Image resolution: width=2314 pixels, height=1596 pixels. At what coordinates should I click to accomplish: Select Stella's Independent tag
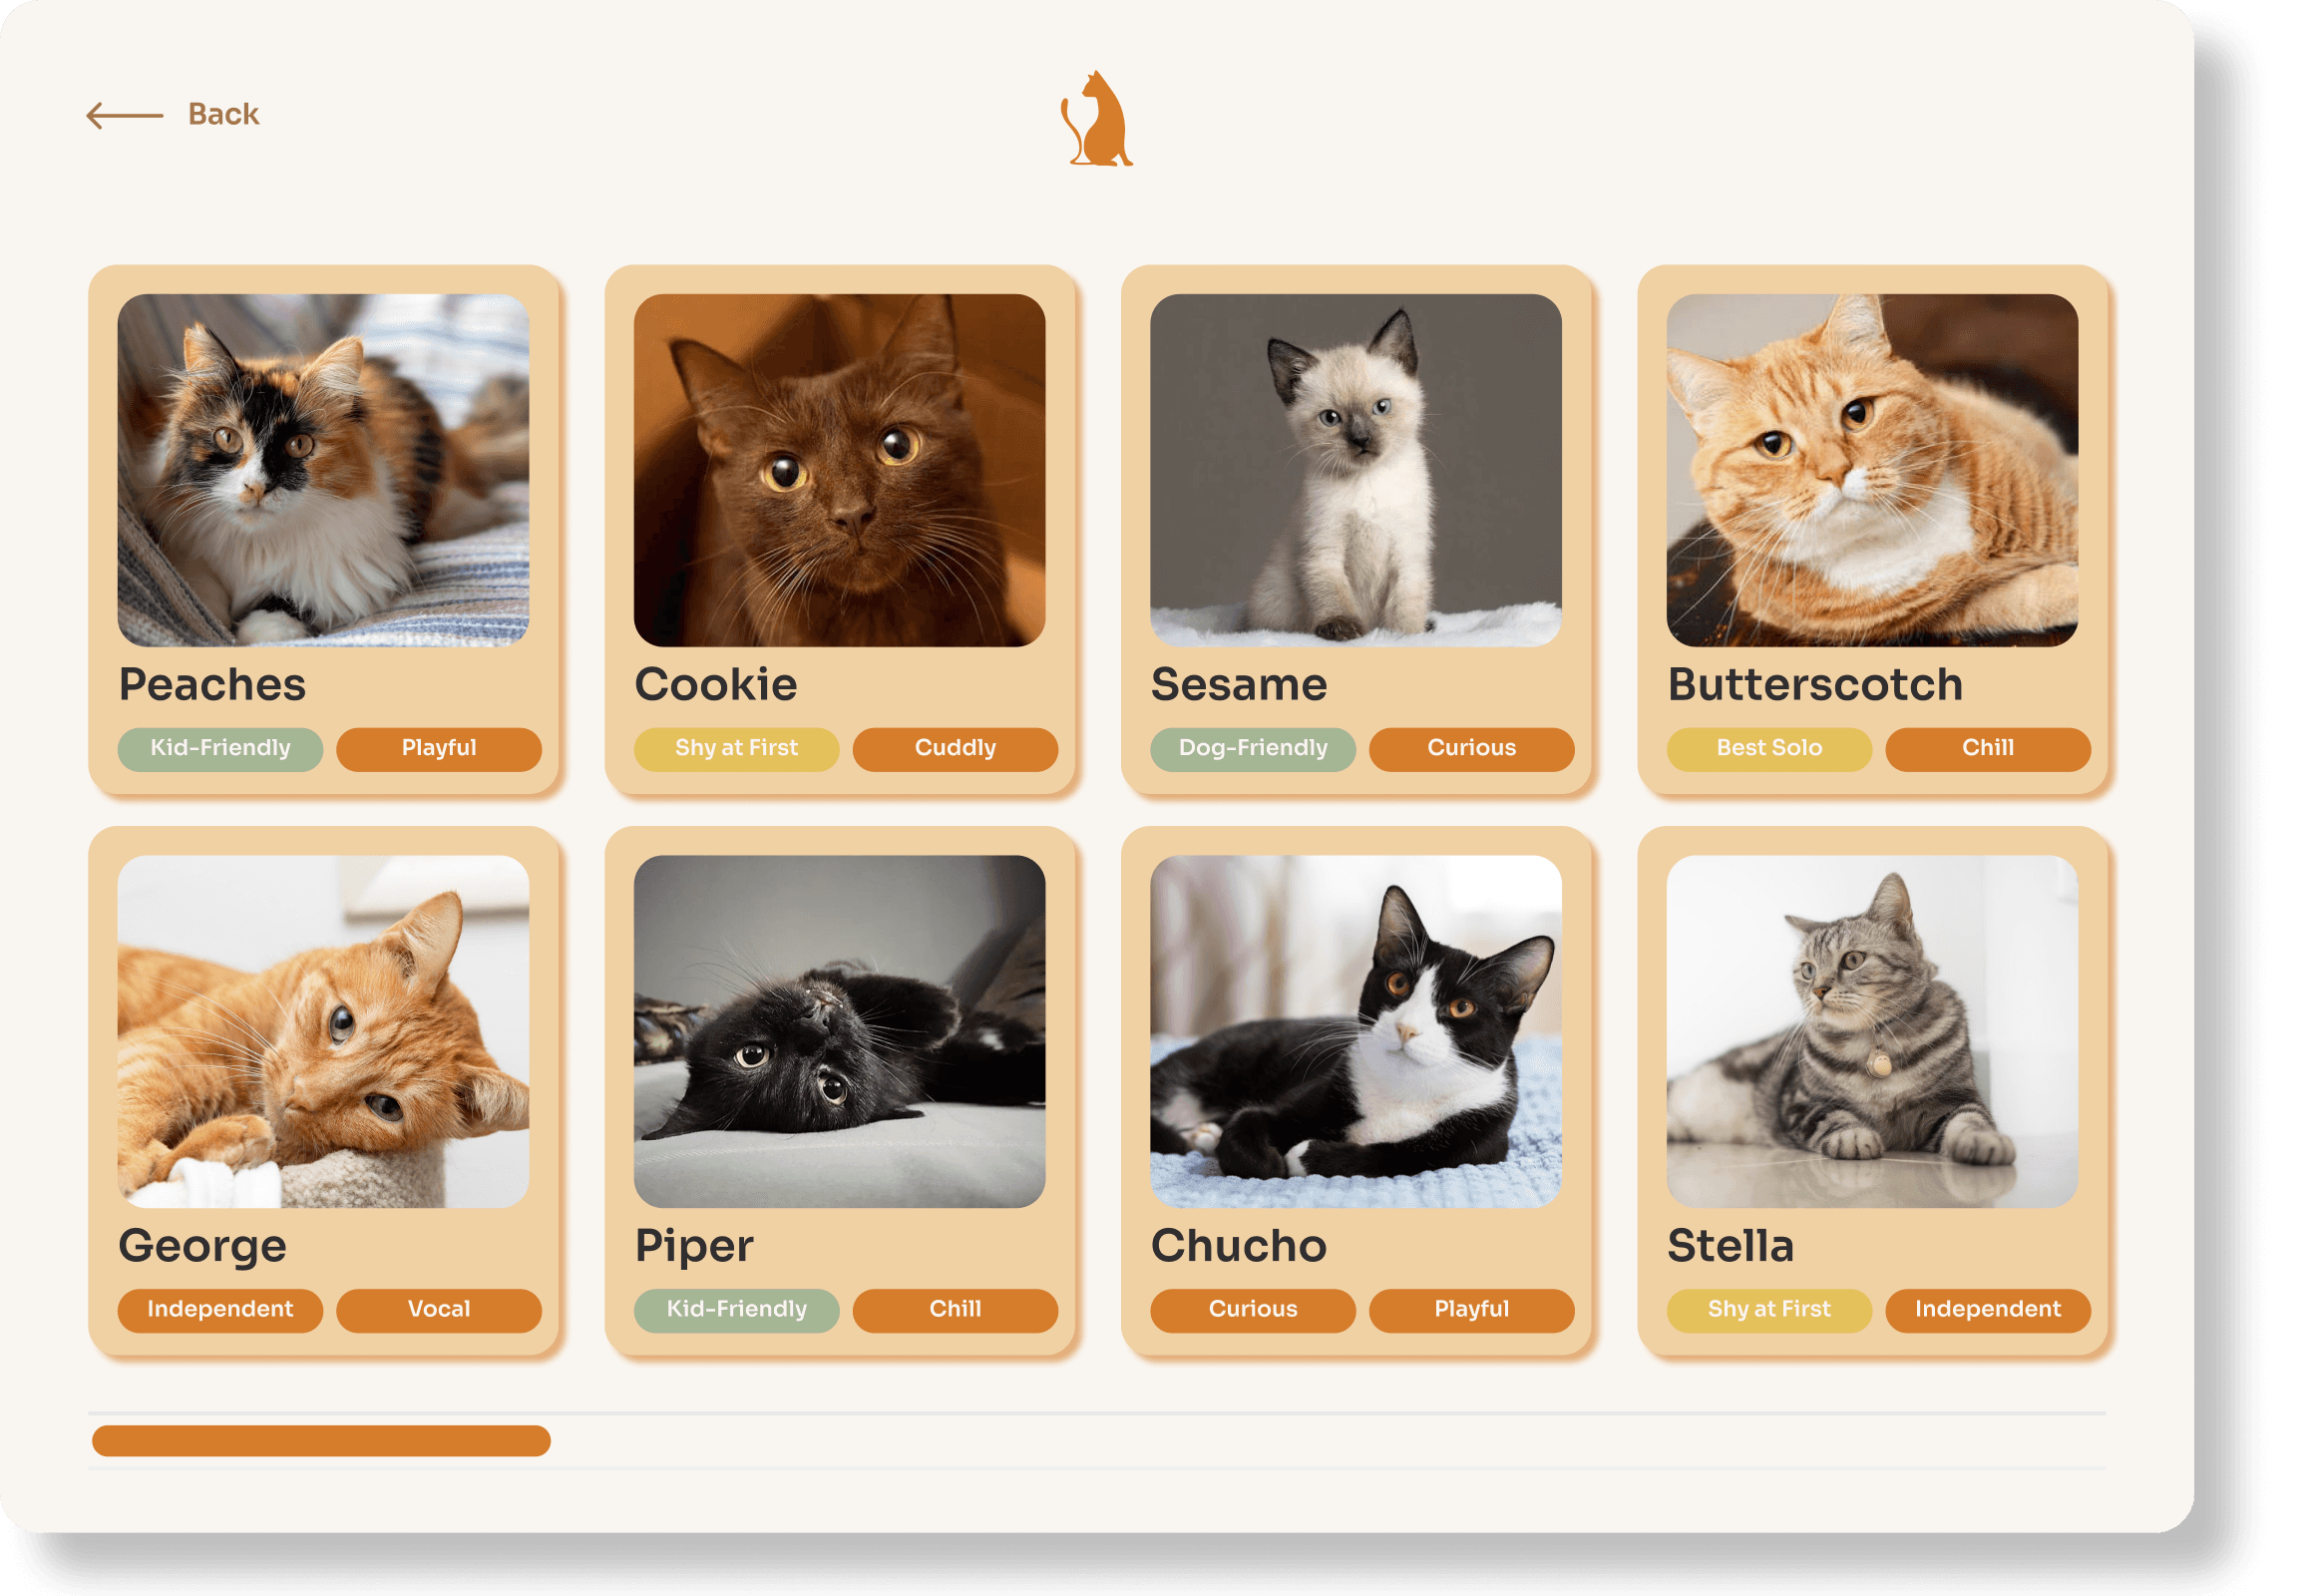tap(1988, 1310)
